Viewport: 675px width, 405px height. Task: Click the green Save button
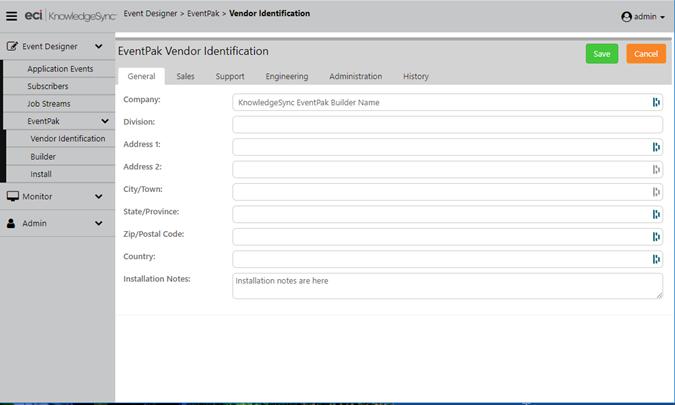coord(602,54)
